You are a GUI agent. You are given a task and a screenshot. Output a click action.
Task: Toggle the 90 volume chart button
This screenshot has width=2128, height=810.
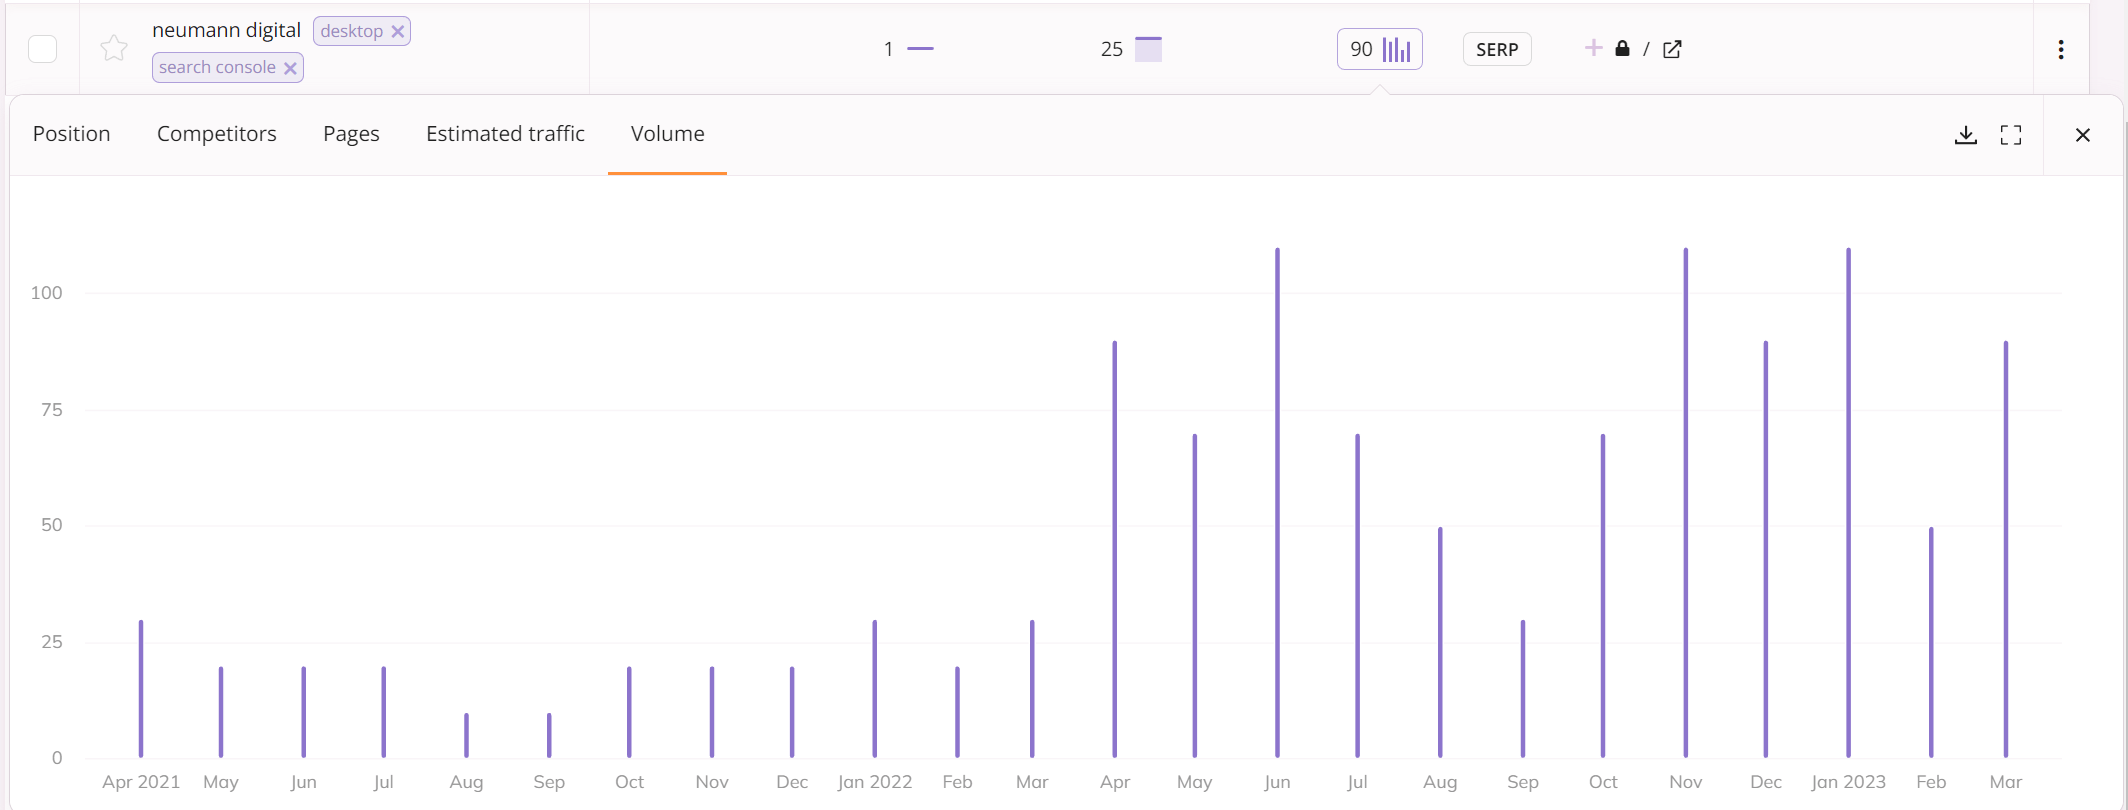click(1379, 49)
